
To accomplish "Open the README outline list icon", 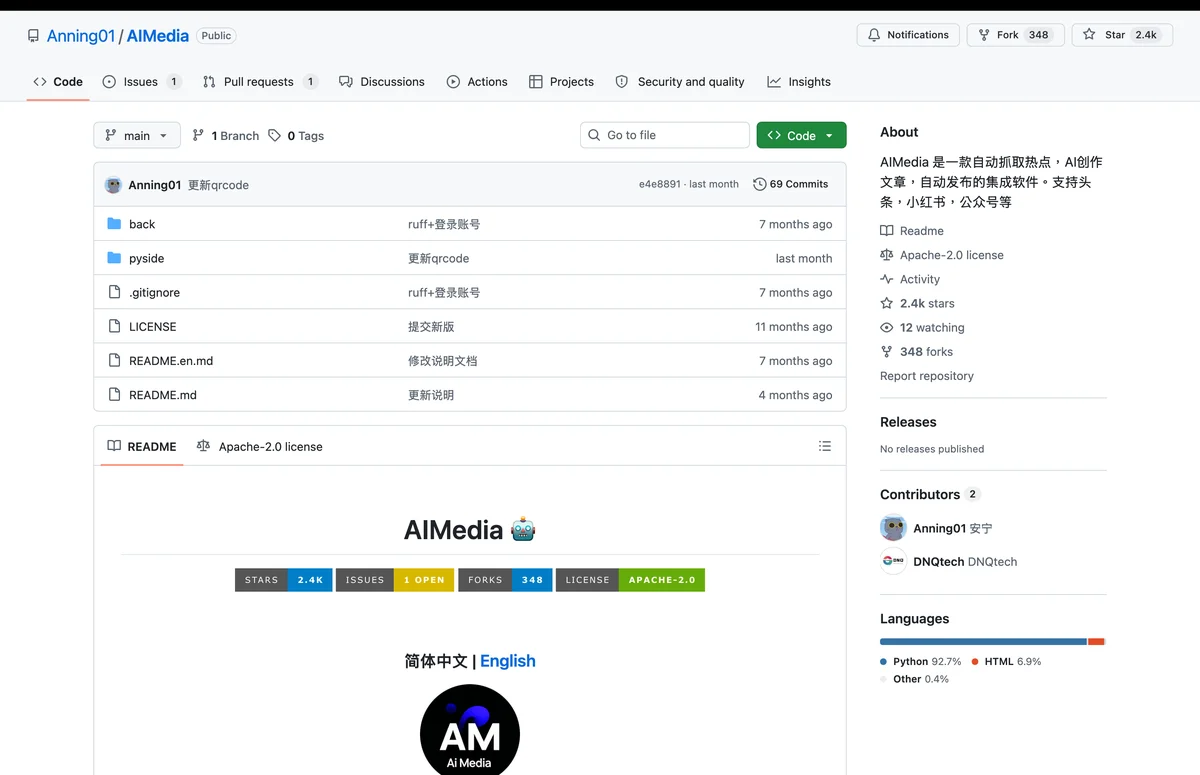I will [825, 446].
